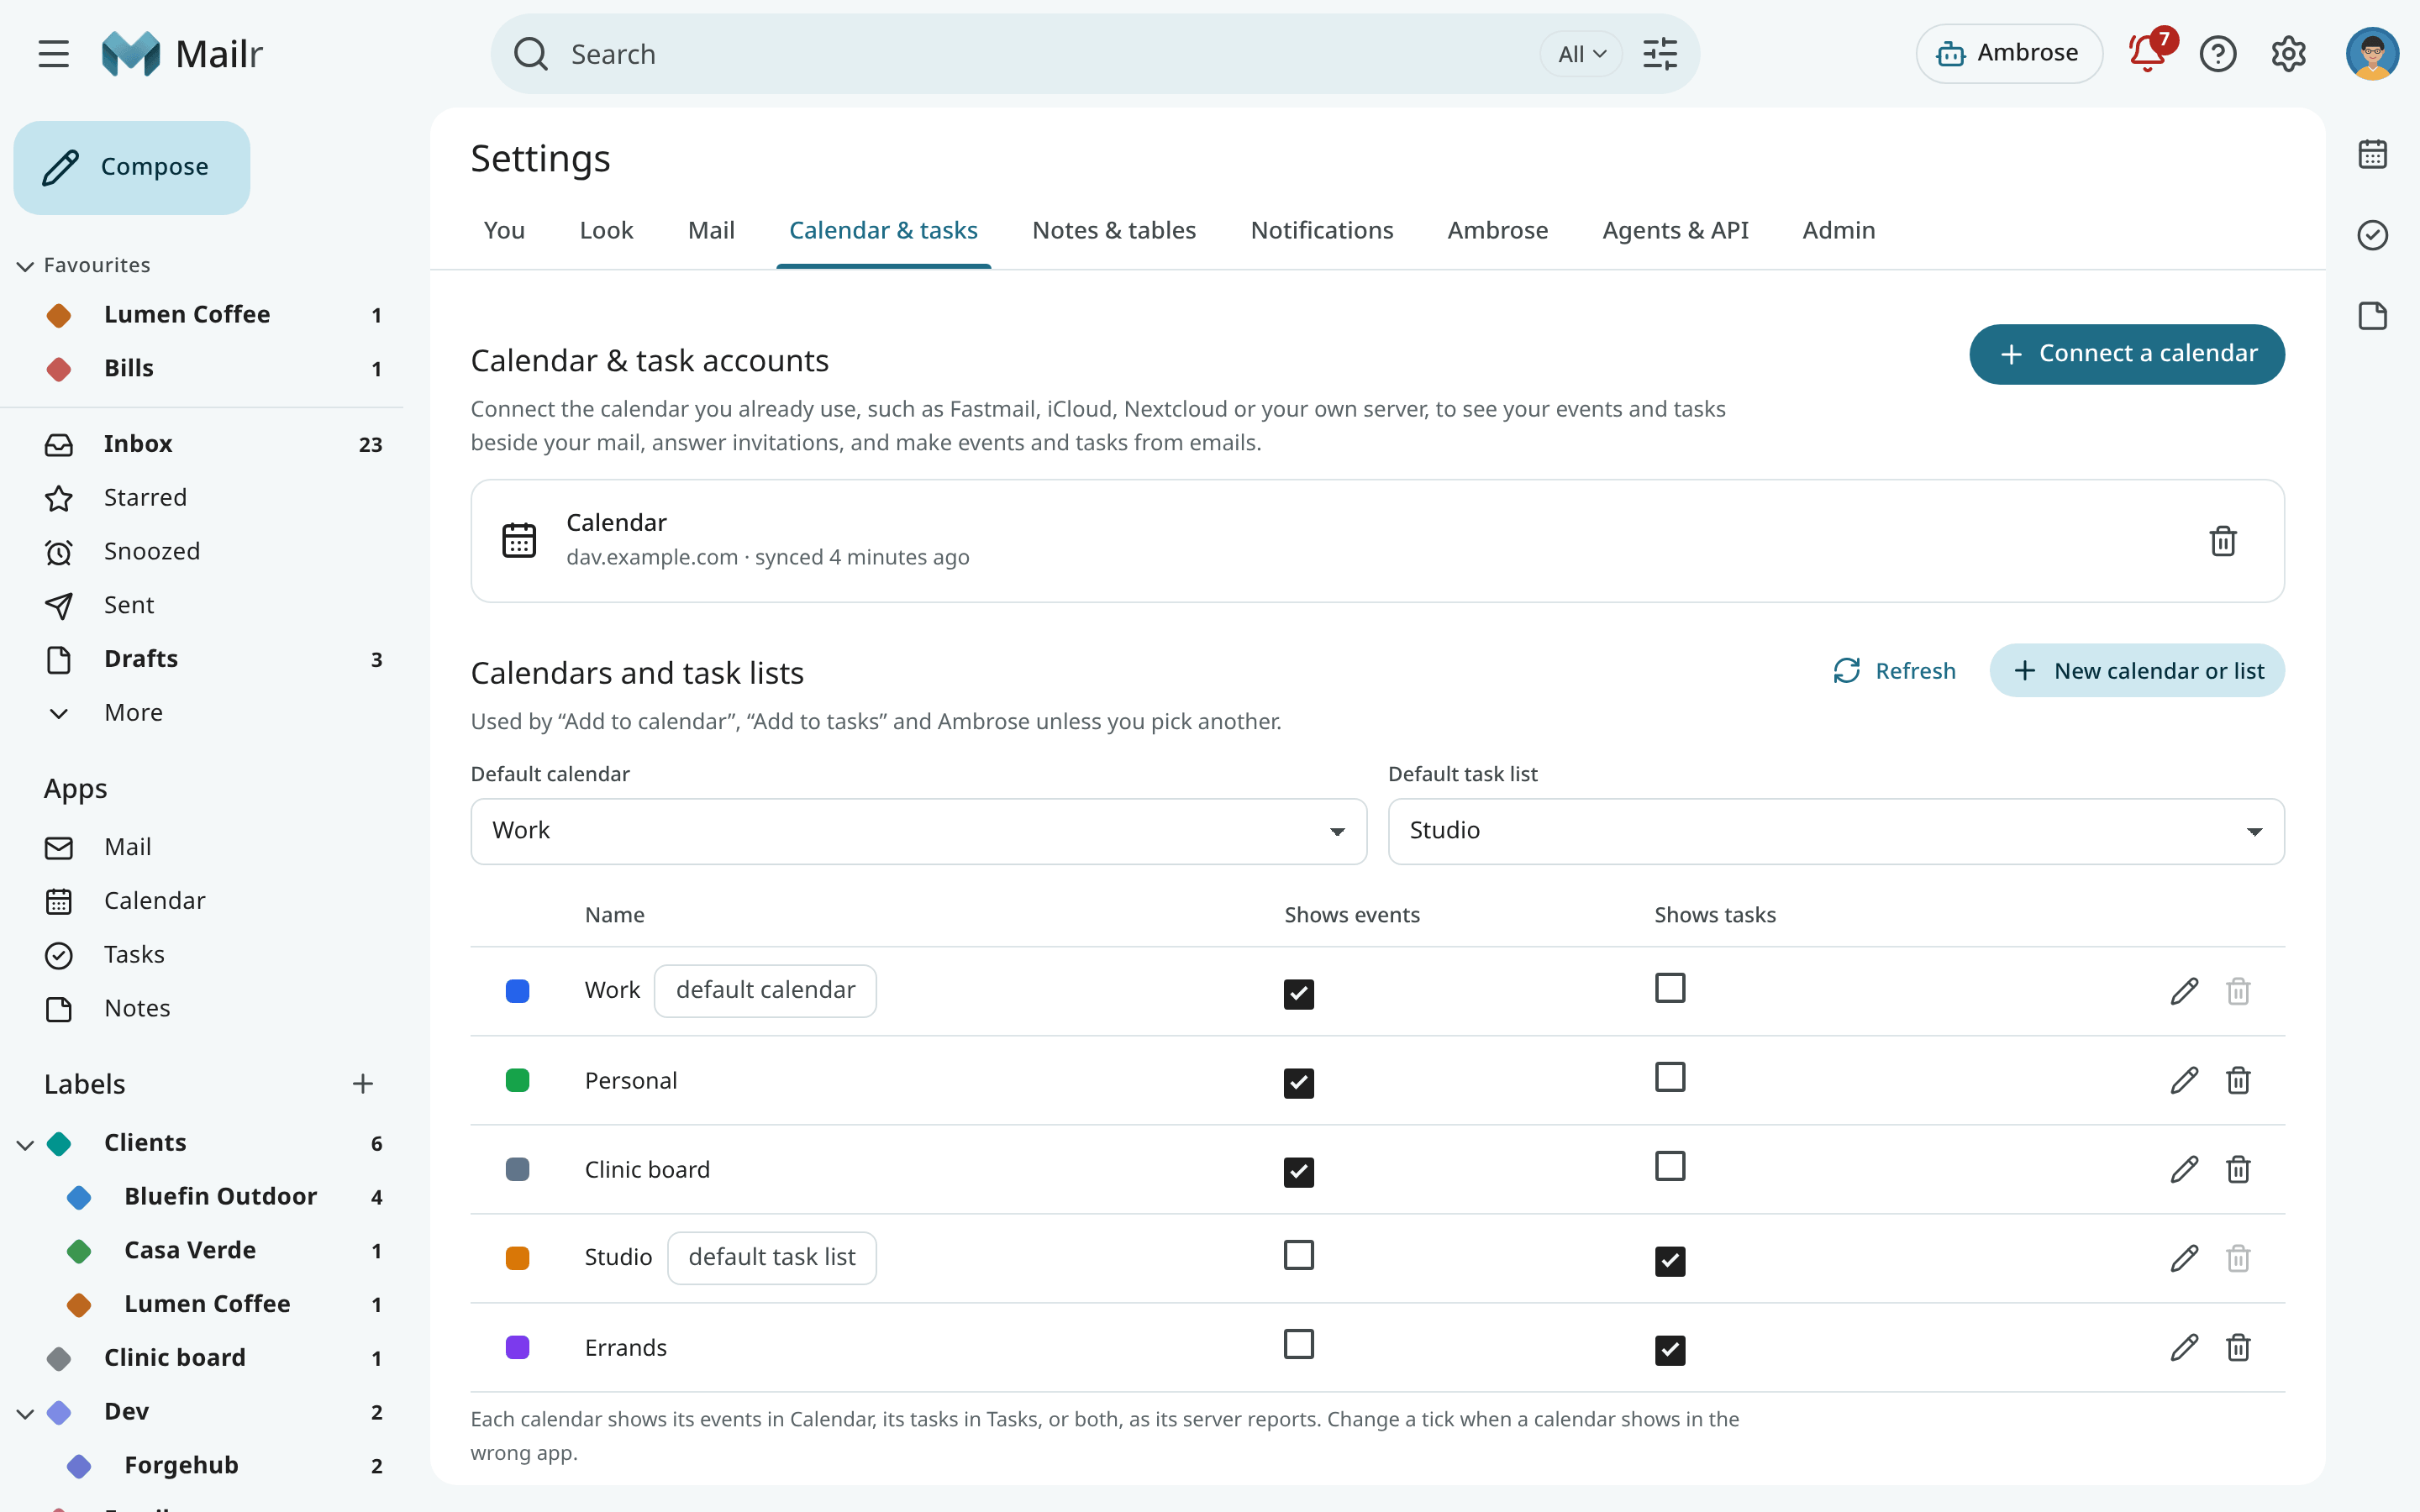Edit the Clinic board calendar

click(x=2184, y=1169)
